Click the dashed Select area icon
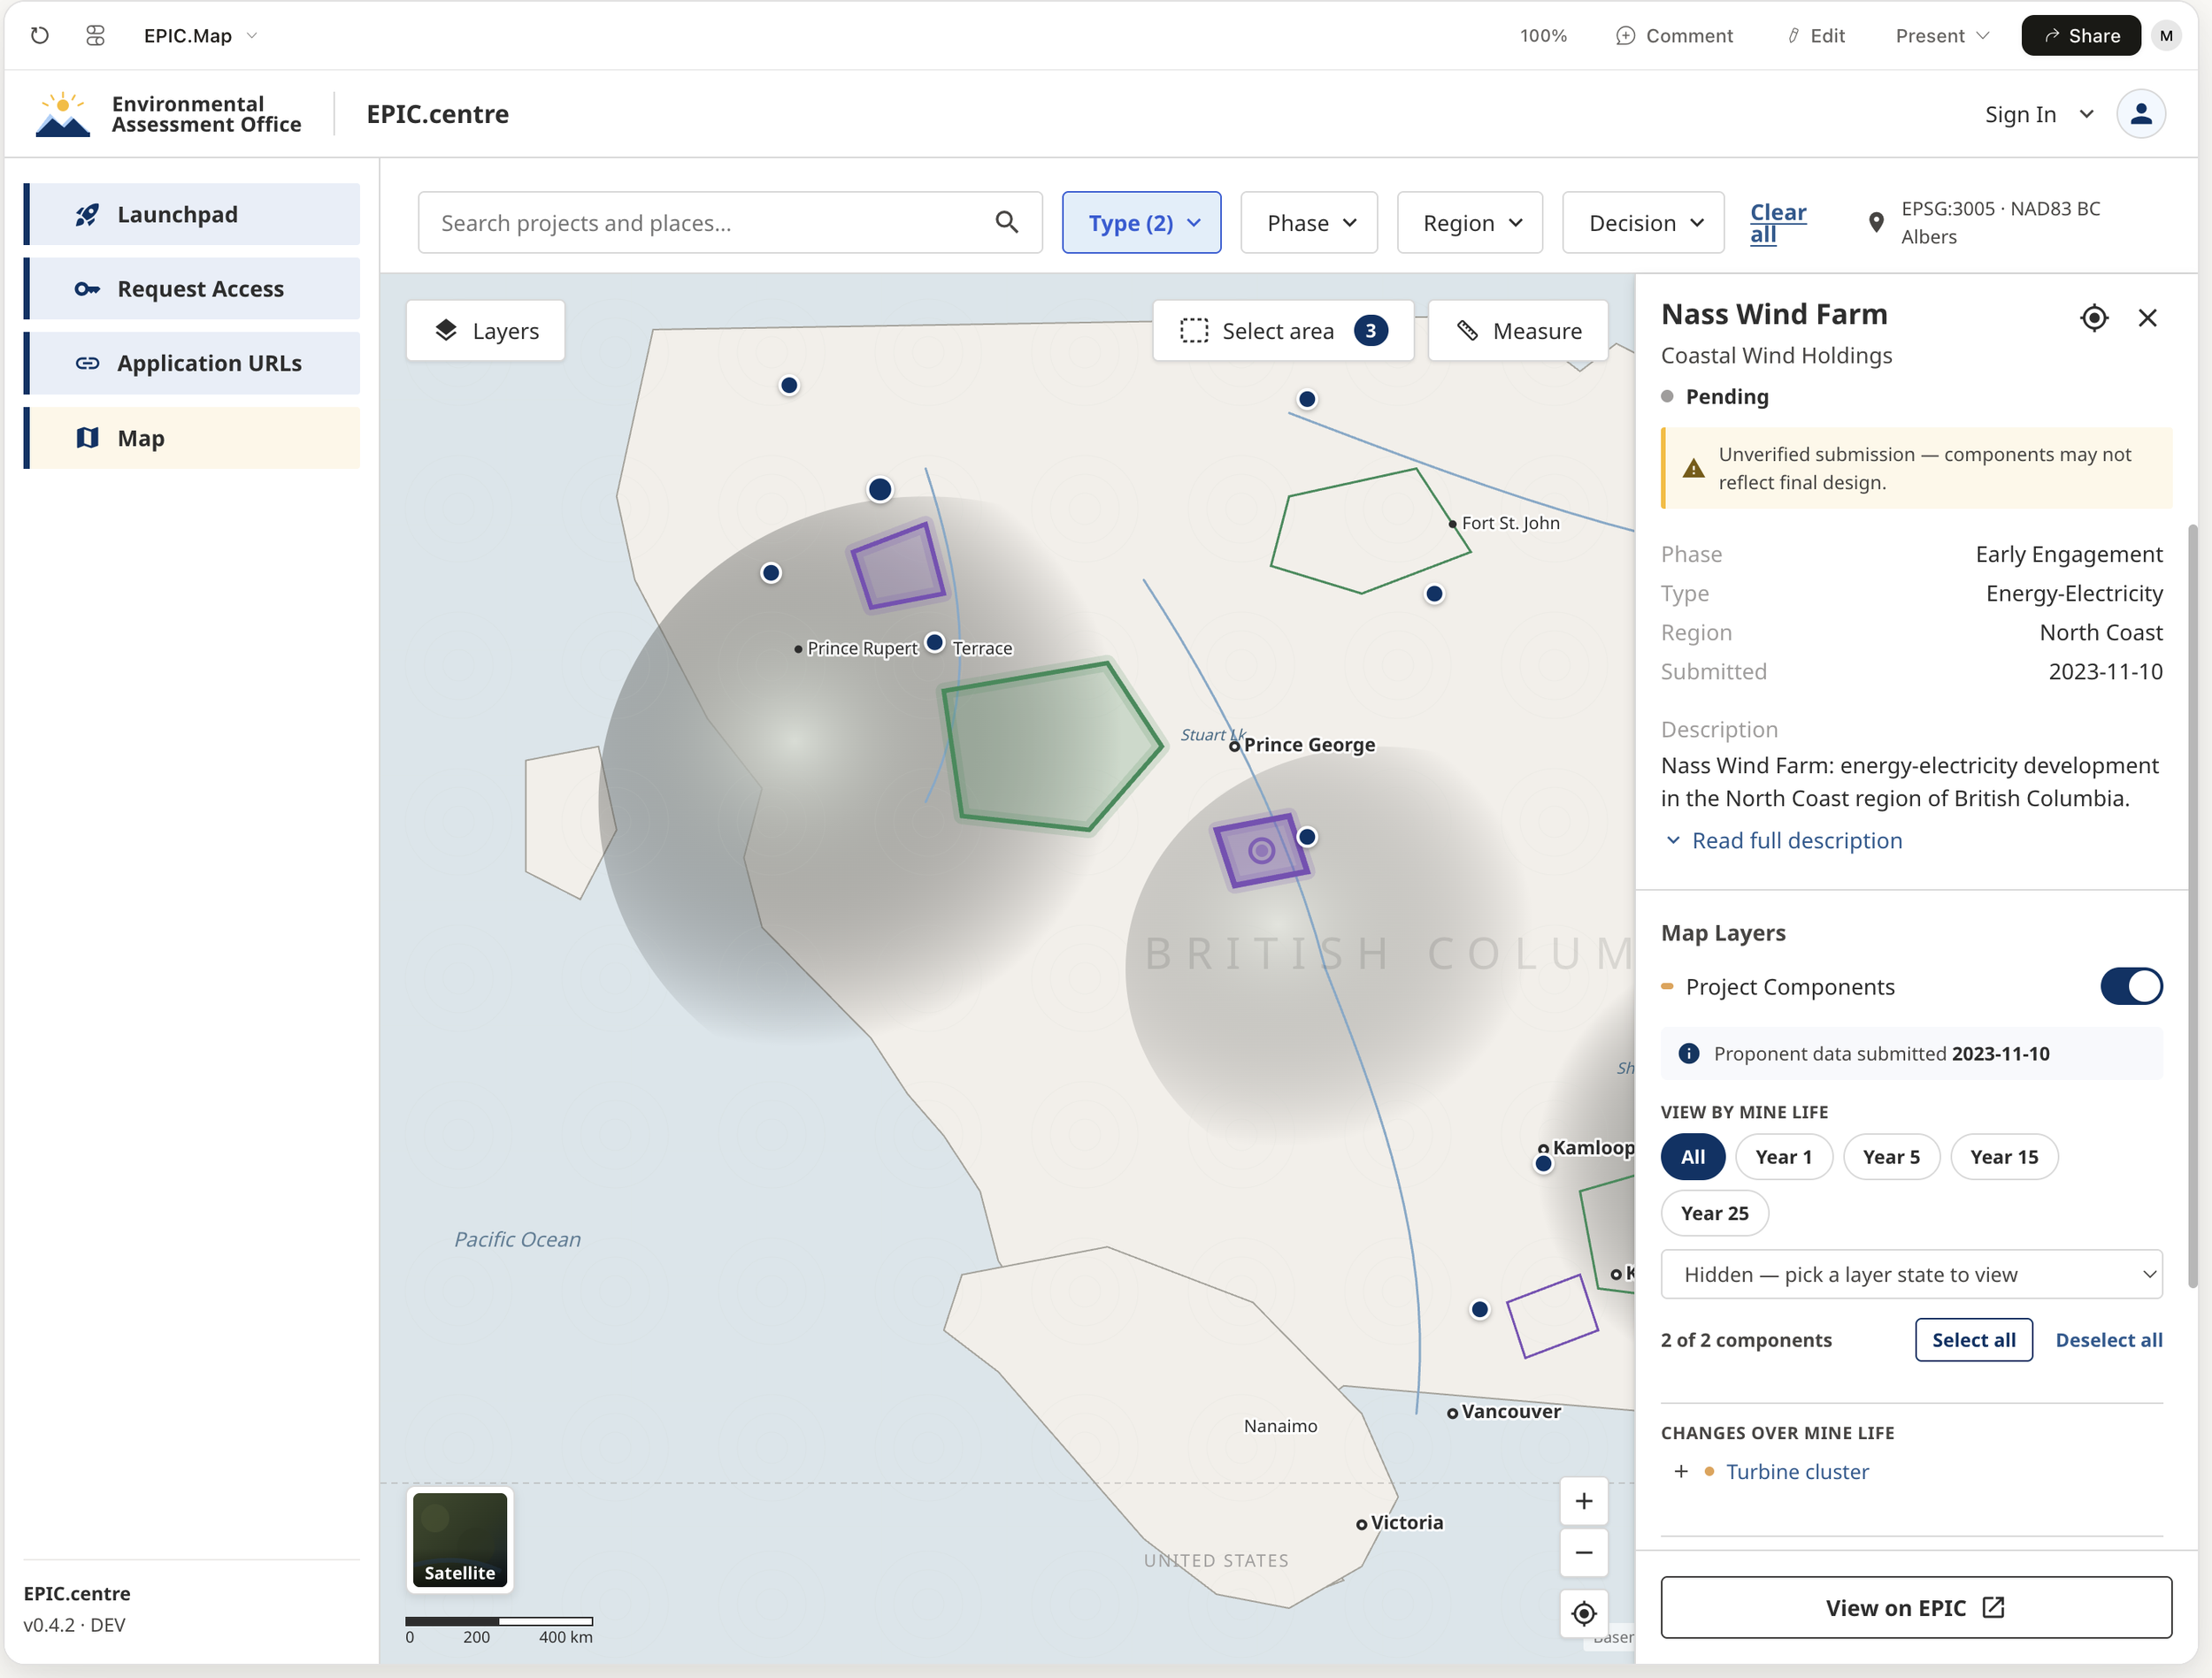Viewport: 2212px width, 1678px height. [x=1194, y=331]
